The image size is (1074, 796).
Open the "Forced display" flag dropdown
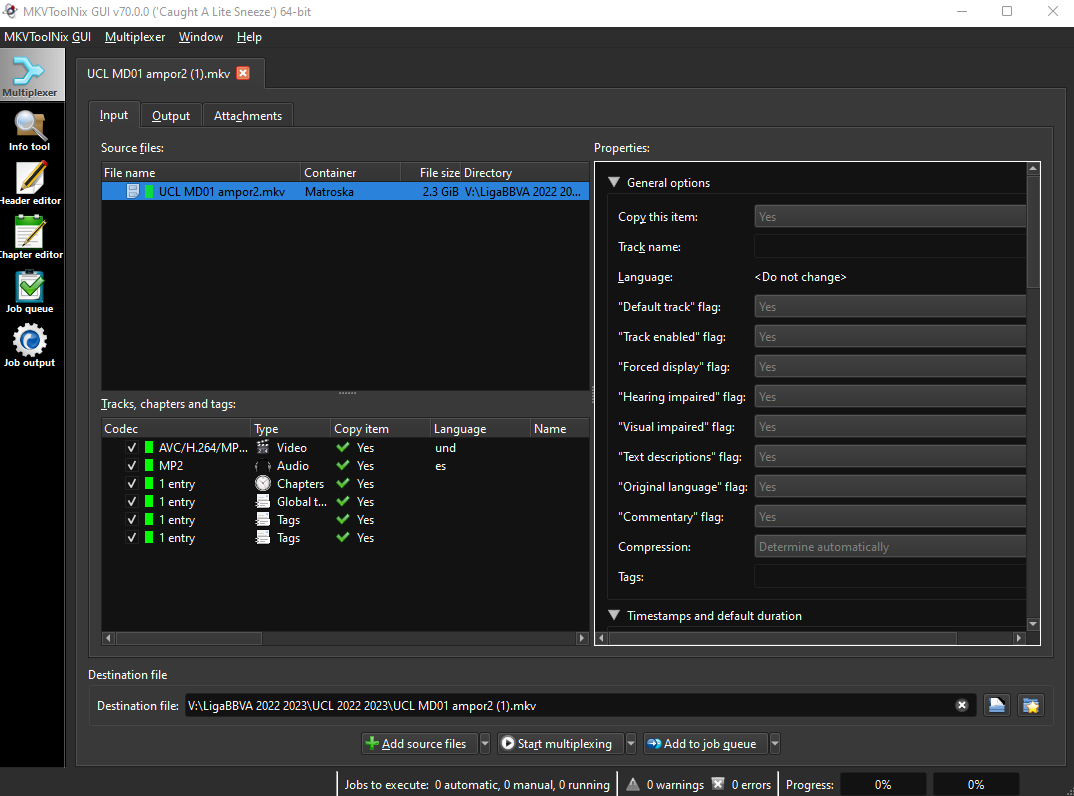coord(890,366)
